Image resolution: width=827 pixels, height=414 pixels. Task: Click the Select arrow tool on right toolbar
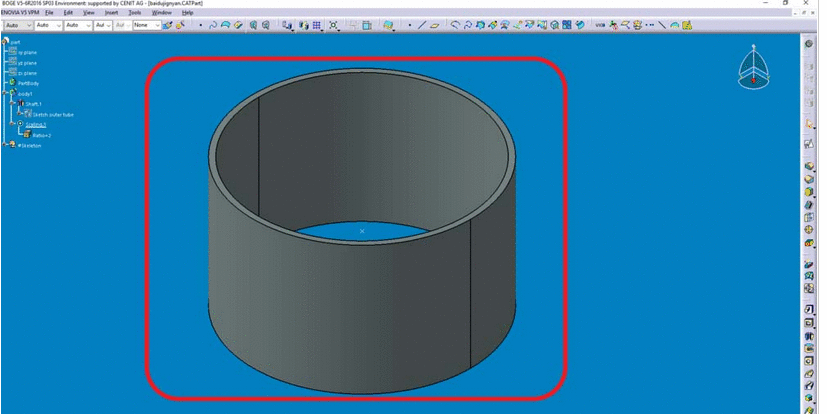(x=808, y=124)
